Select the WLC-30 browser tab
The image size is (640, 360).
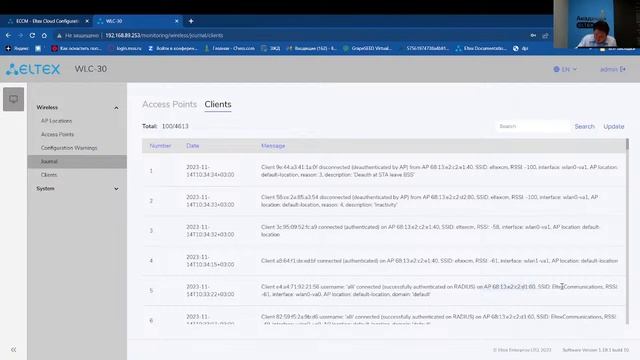tap(137, 21)
